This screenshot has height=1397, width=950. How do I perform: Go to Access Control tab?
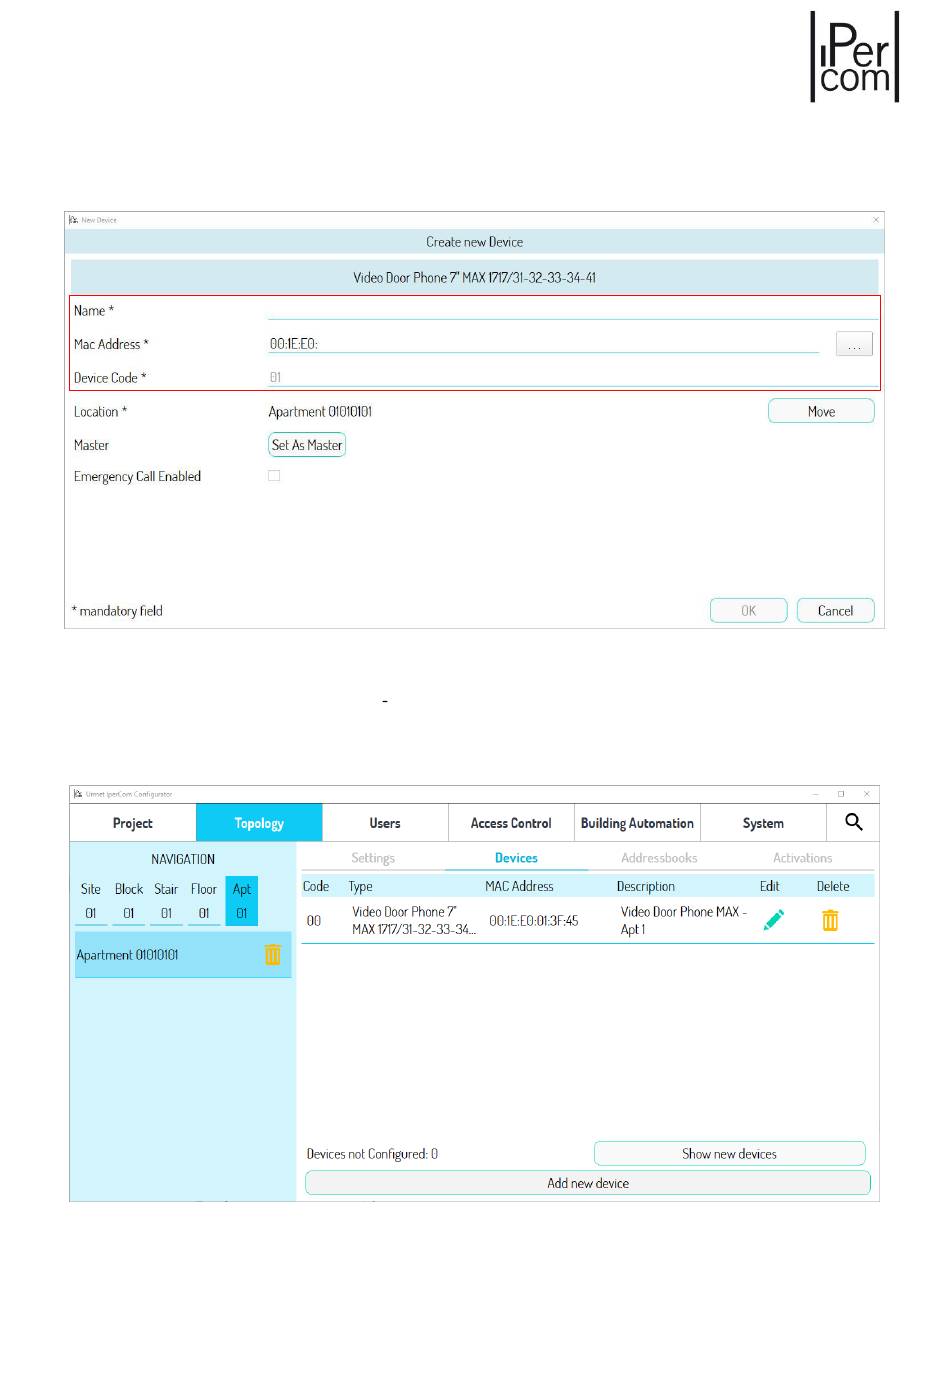click(511, 823)
